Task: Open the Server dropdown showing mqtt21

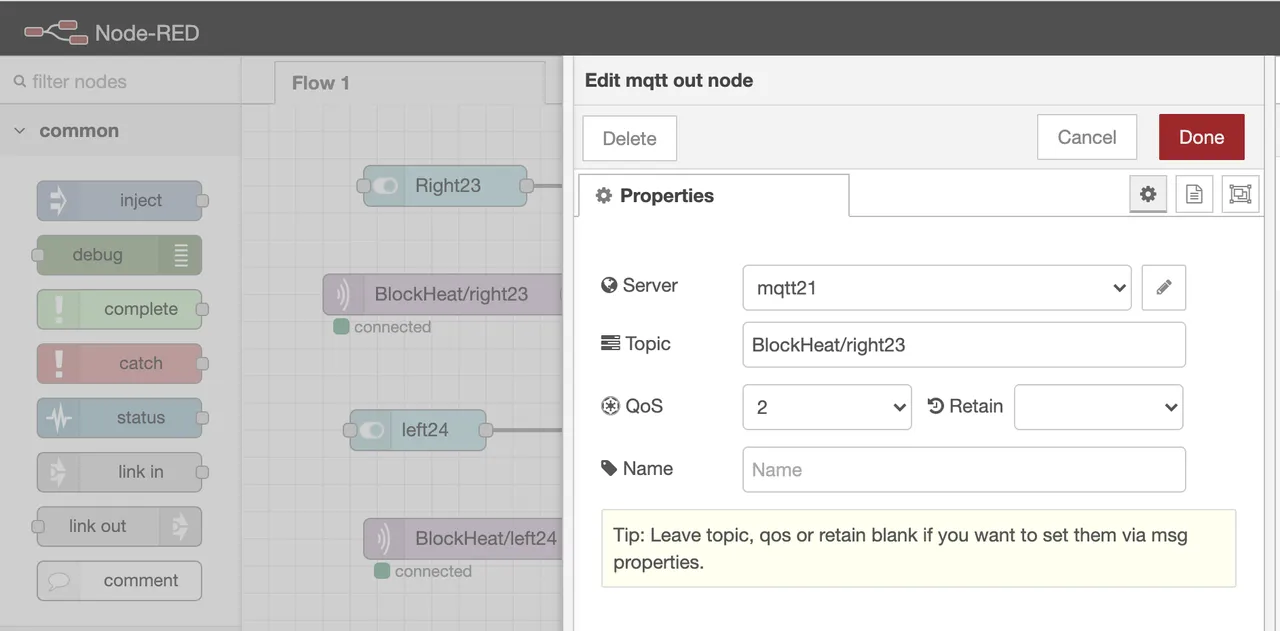Action: pyautogui.click(x=937, y=288)
